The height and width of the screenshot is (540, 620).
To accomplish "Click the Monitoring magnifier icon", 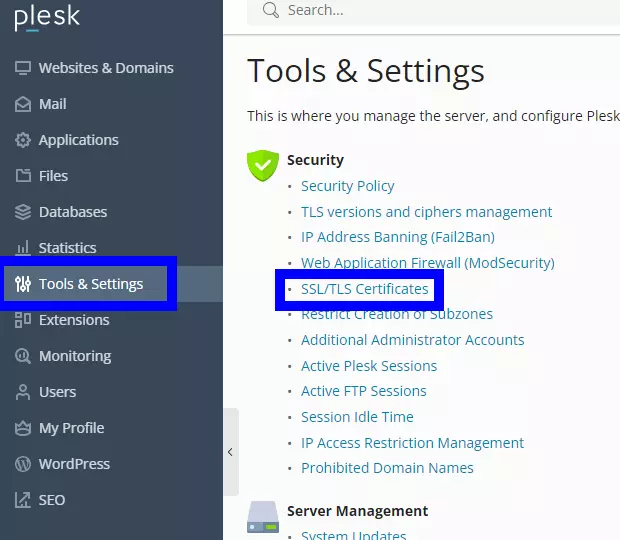I will tap(23, 356).
